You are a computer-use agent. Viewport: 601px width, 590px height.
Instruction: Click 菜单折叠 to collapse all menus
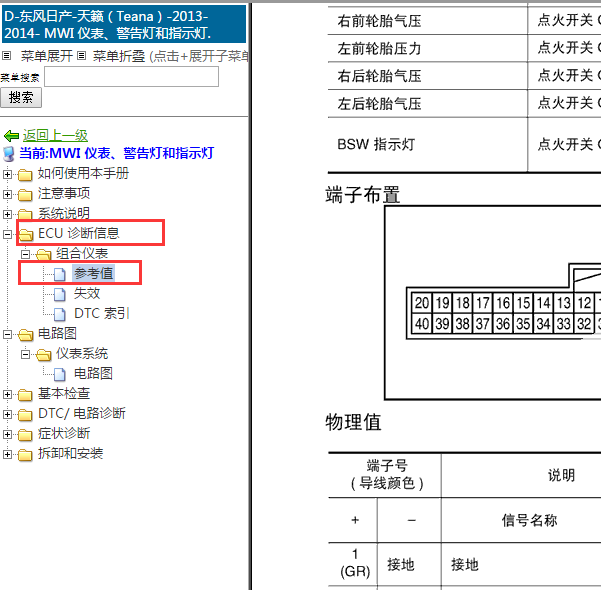click(119, 56)
